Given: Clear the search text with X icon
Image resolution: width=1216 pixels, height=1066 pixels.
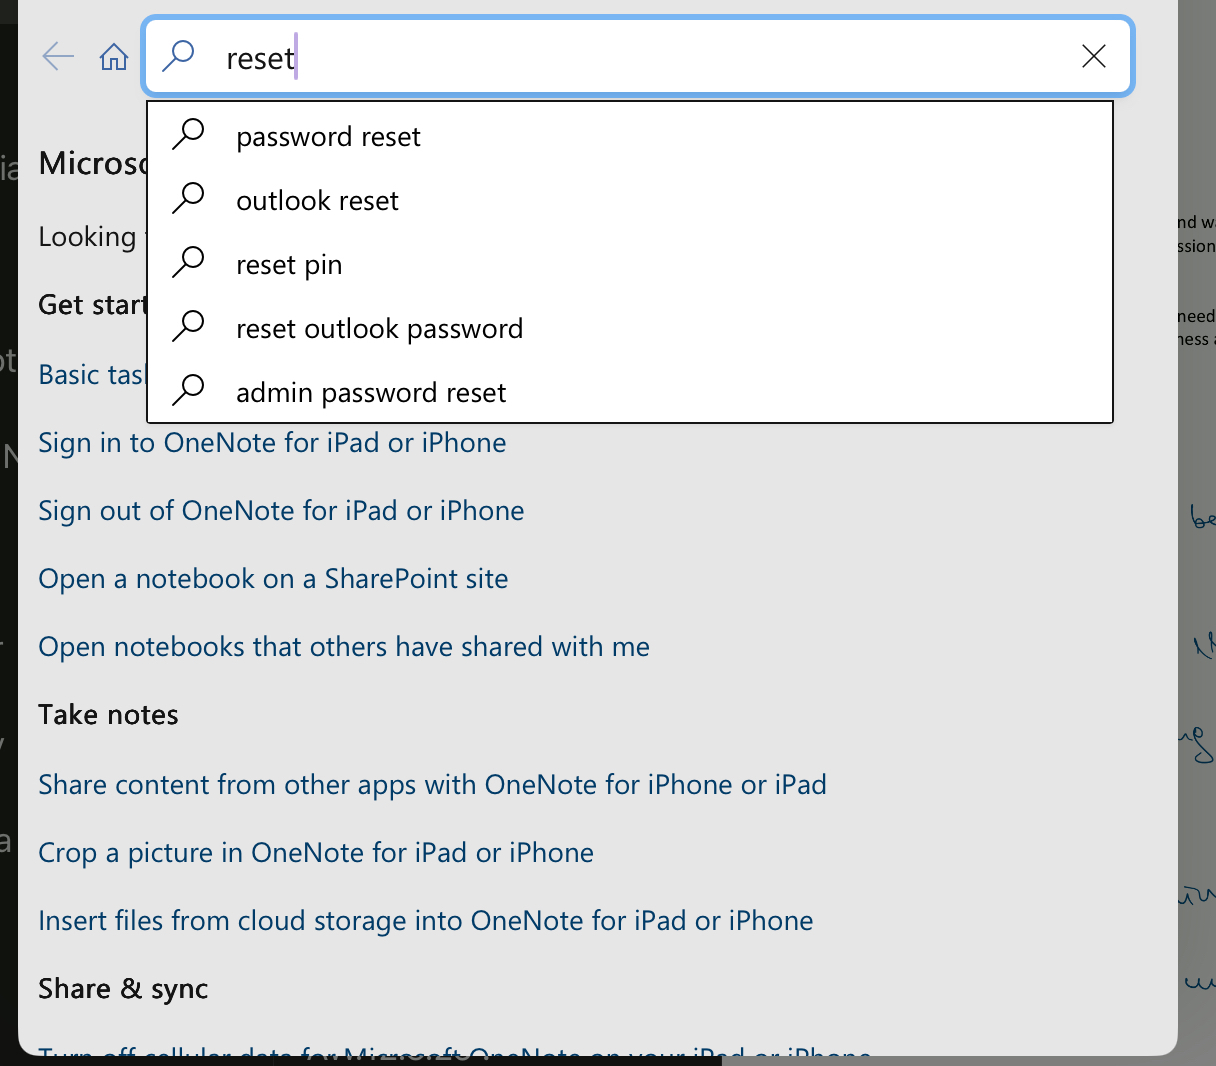Looking at the screenshot, I should click(x=1094, y=56).
